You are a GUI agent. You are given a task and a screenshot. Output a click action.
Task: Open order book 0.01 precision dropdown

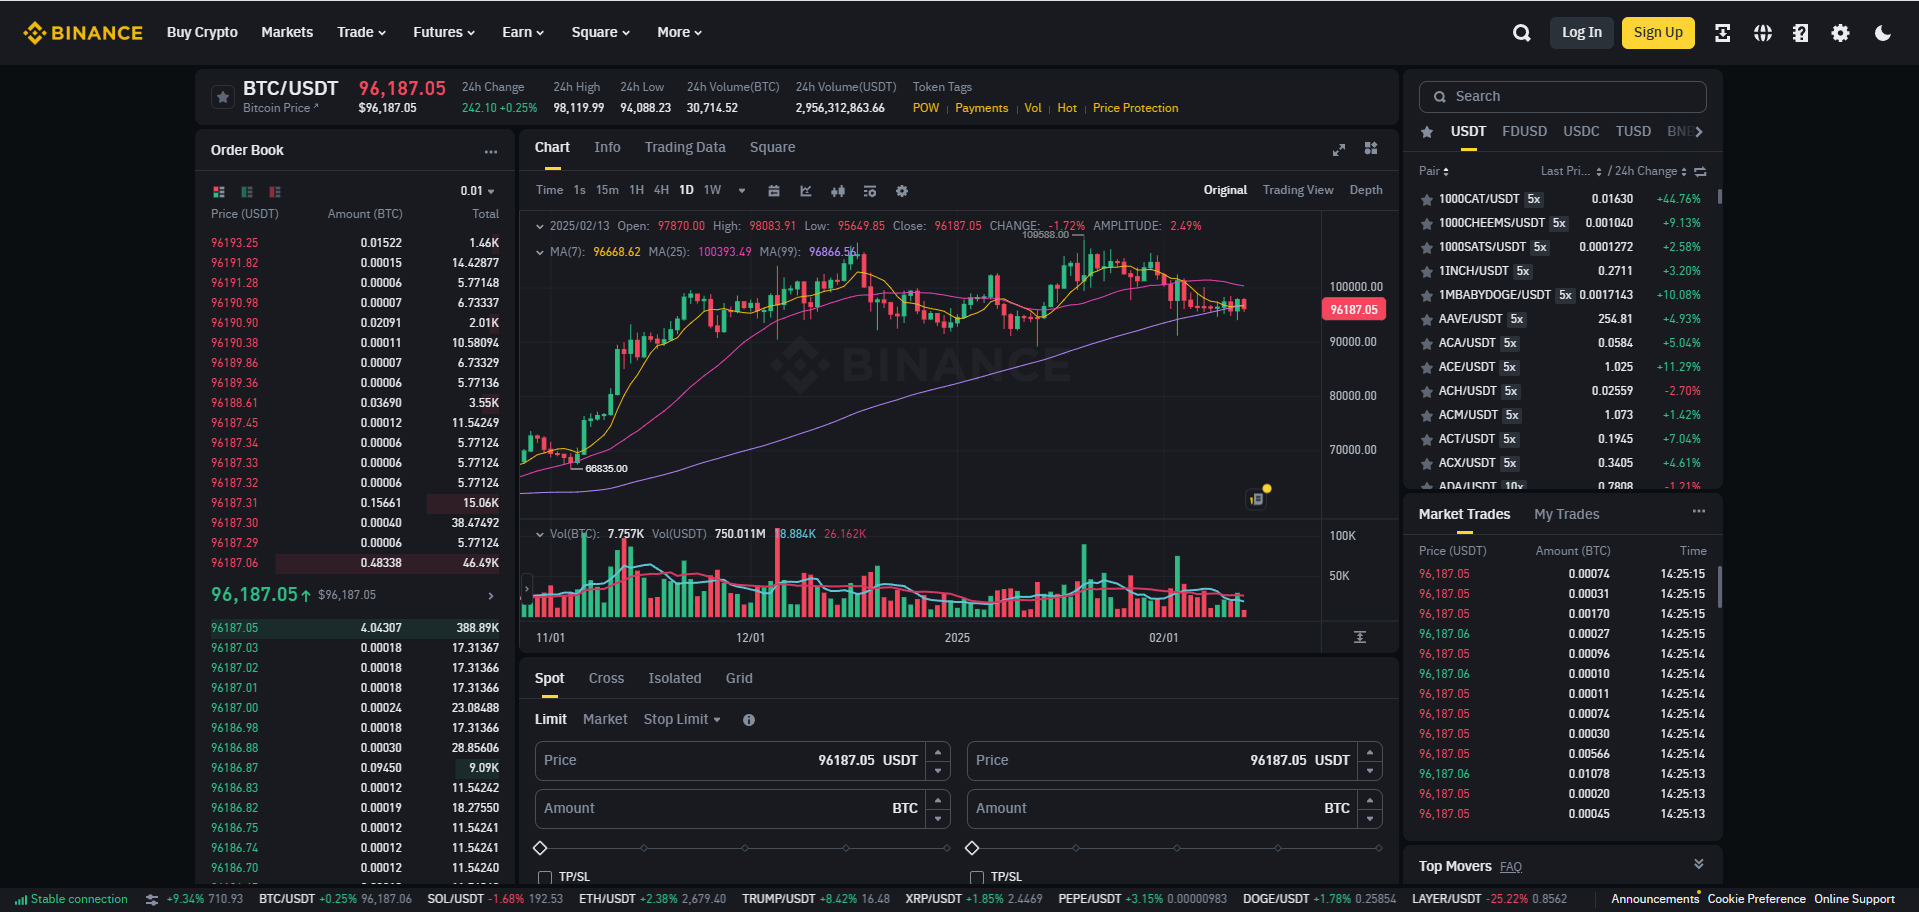point(478,191)
